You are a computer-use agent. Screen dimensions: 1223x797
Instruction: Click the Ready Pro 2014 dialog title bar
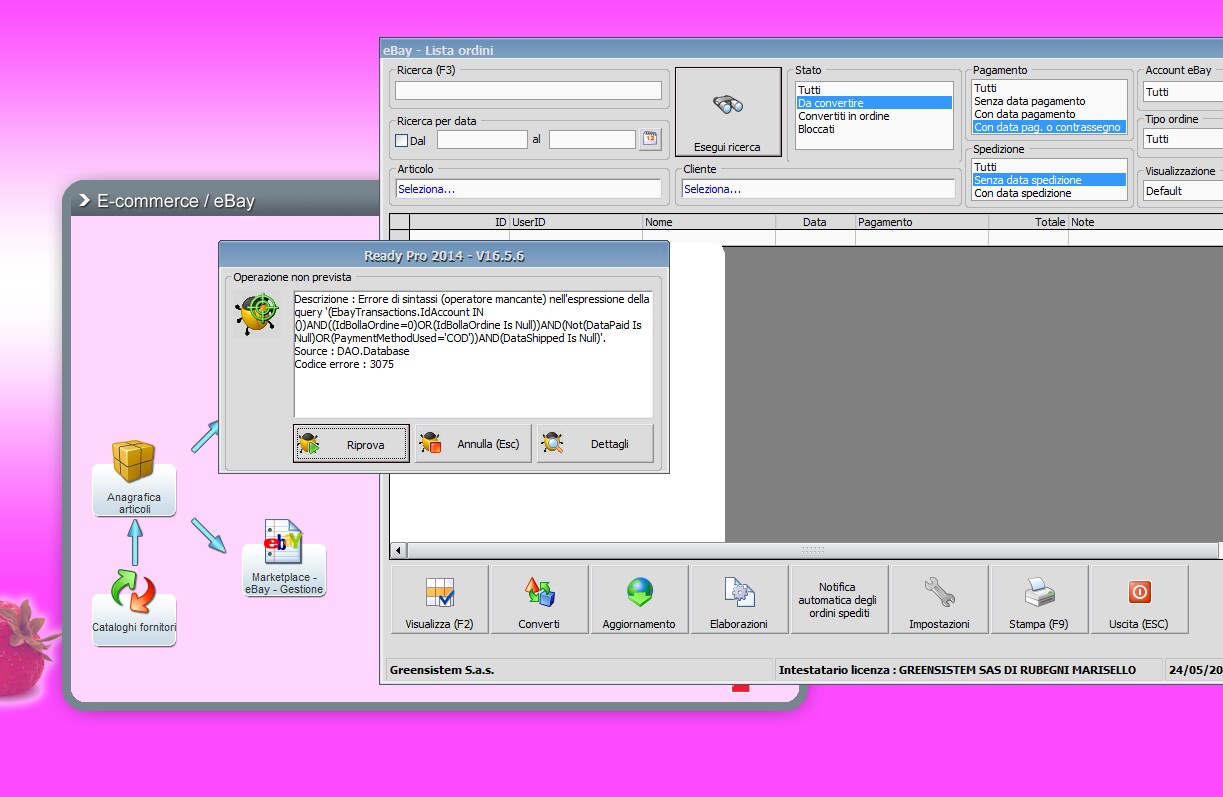444,256
